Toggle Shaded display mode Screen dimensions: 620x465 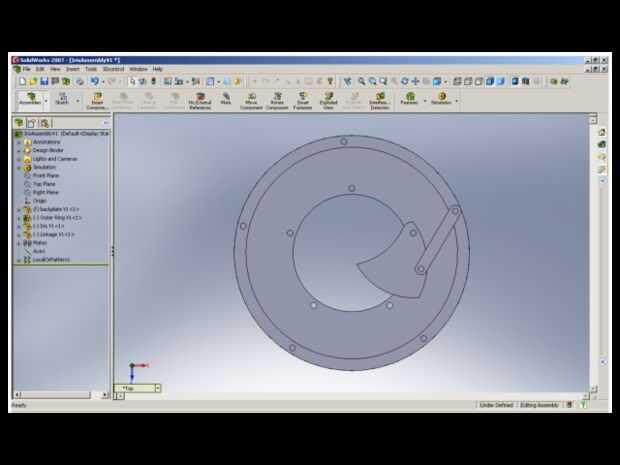click(500, 81)
